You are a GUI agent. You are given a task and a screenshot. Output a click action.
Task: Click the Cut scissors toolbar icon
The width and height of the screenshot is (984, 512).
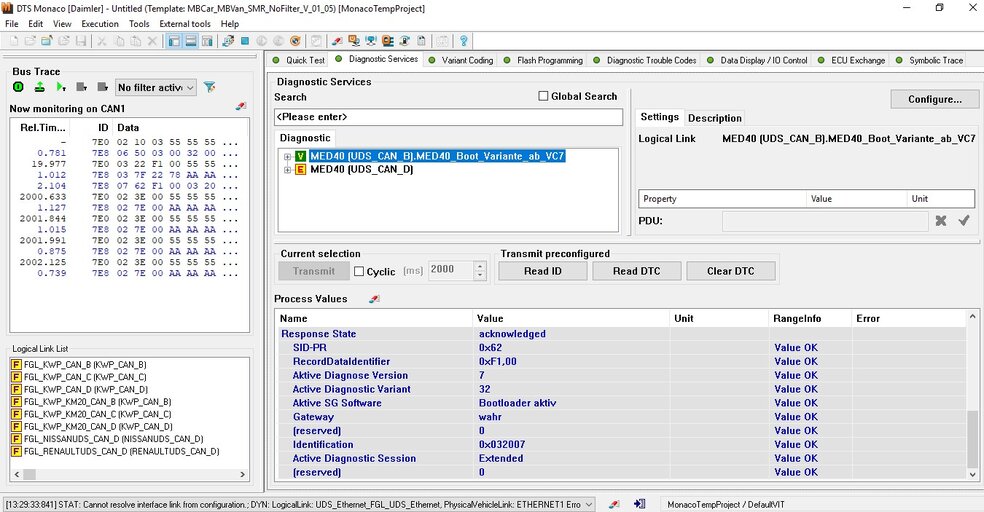101,41
